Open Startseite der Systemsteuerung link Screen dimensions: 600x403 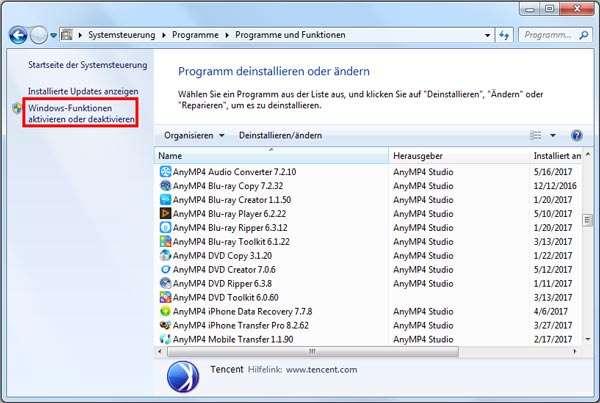[88, 65]
